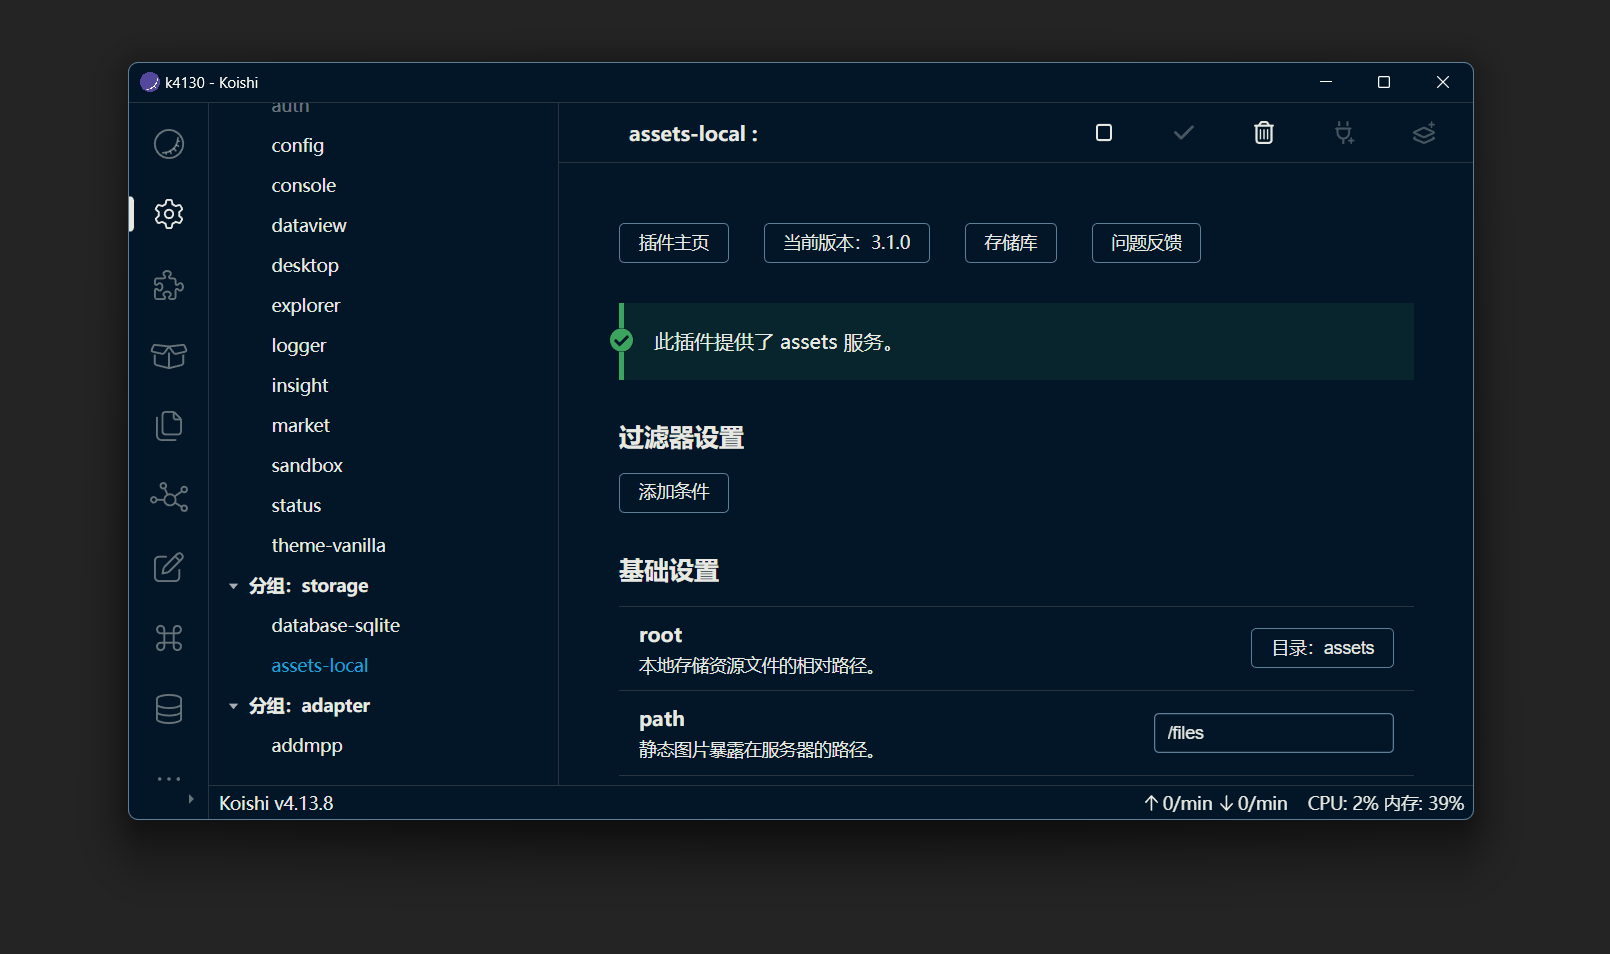Collapse the adapter group
1610x954 pixels.
click(x=233, y=706)
